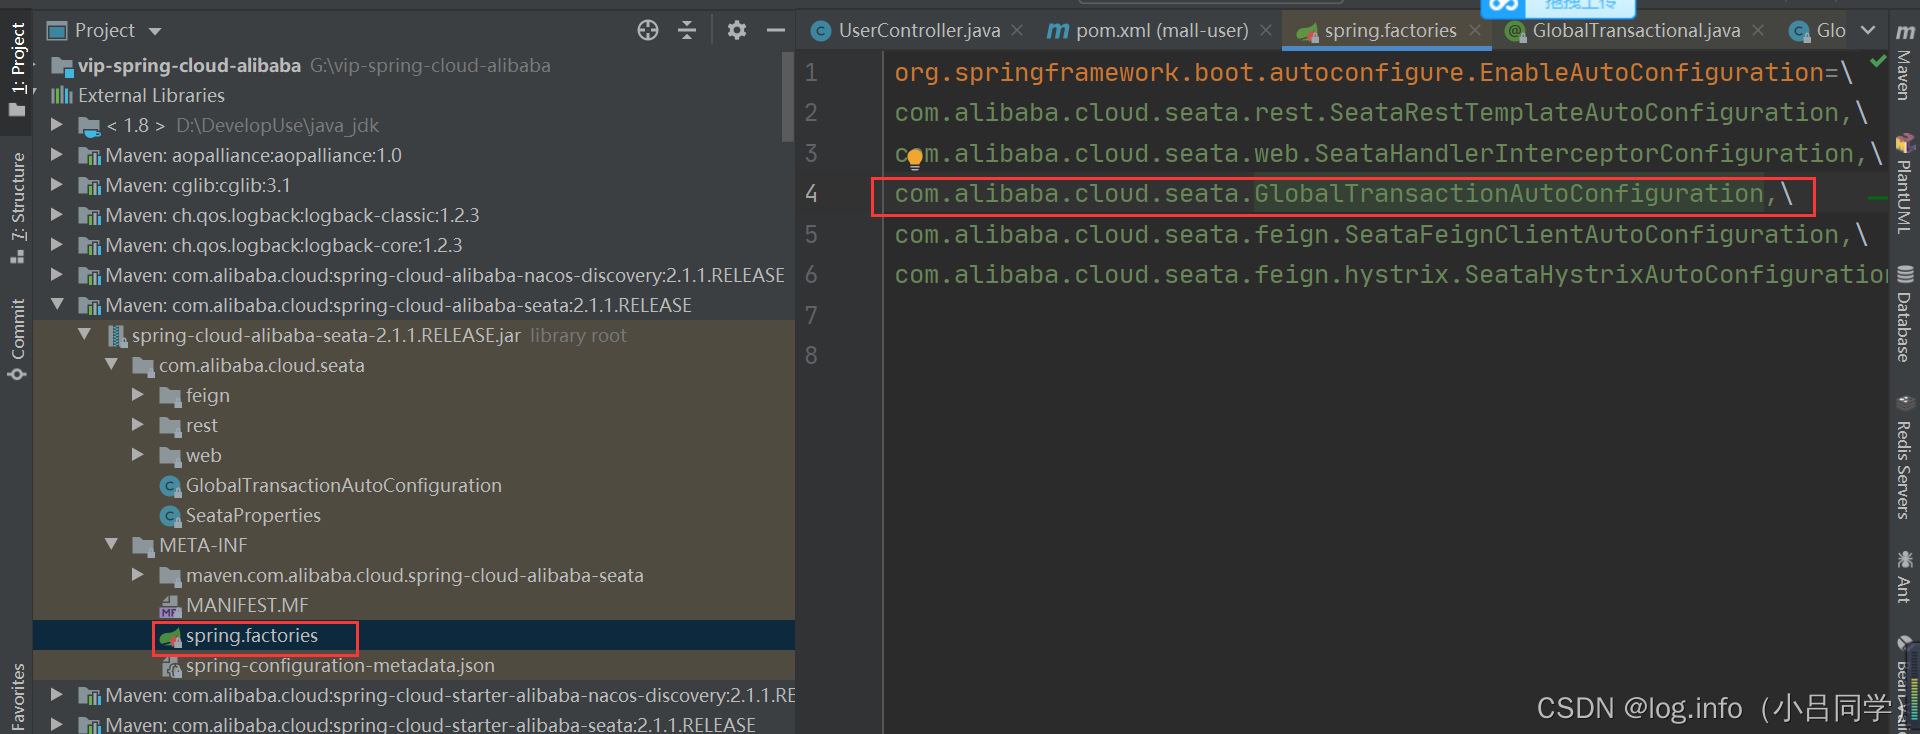Select spring-configuration-metadata.json file
Viewport: 1920px width, 734px height.
(340, 665)
